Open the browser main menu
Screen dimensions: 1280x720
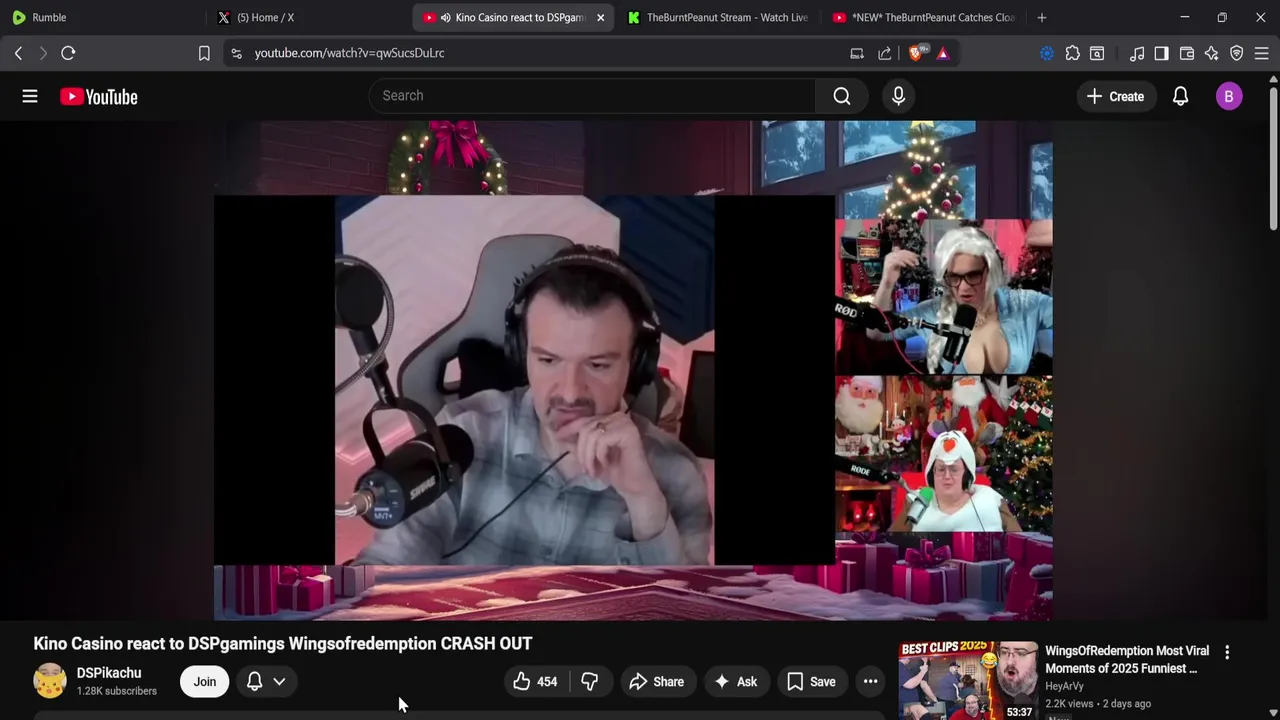pos(1262,53)
